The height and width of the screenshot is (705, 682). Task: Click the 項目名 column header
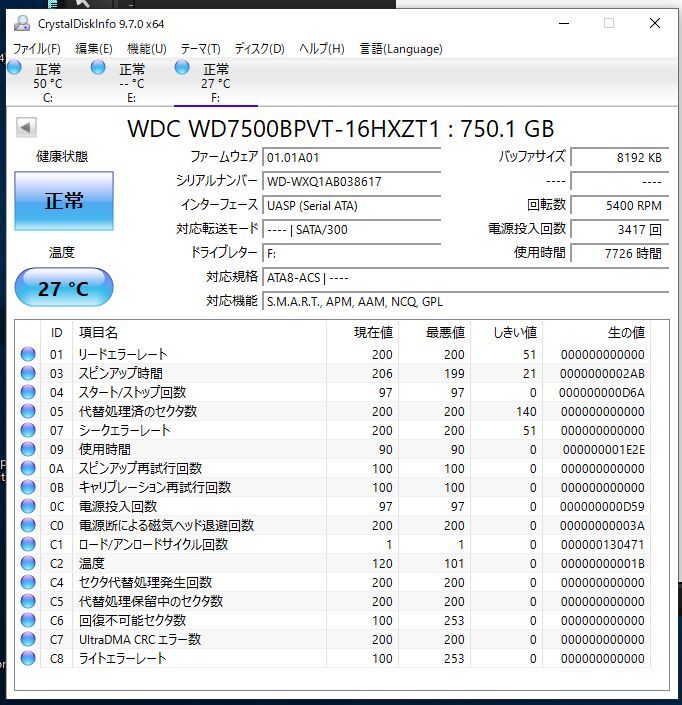tap(199, 333)
